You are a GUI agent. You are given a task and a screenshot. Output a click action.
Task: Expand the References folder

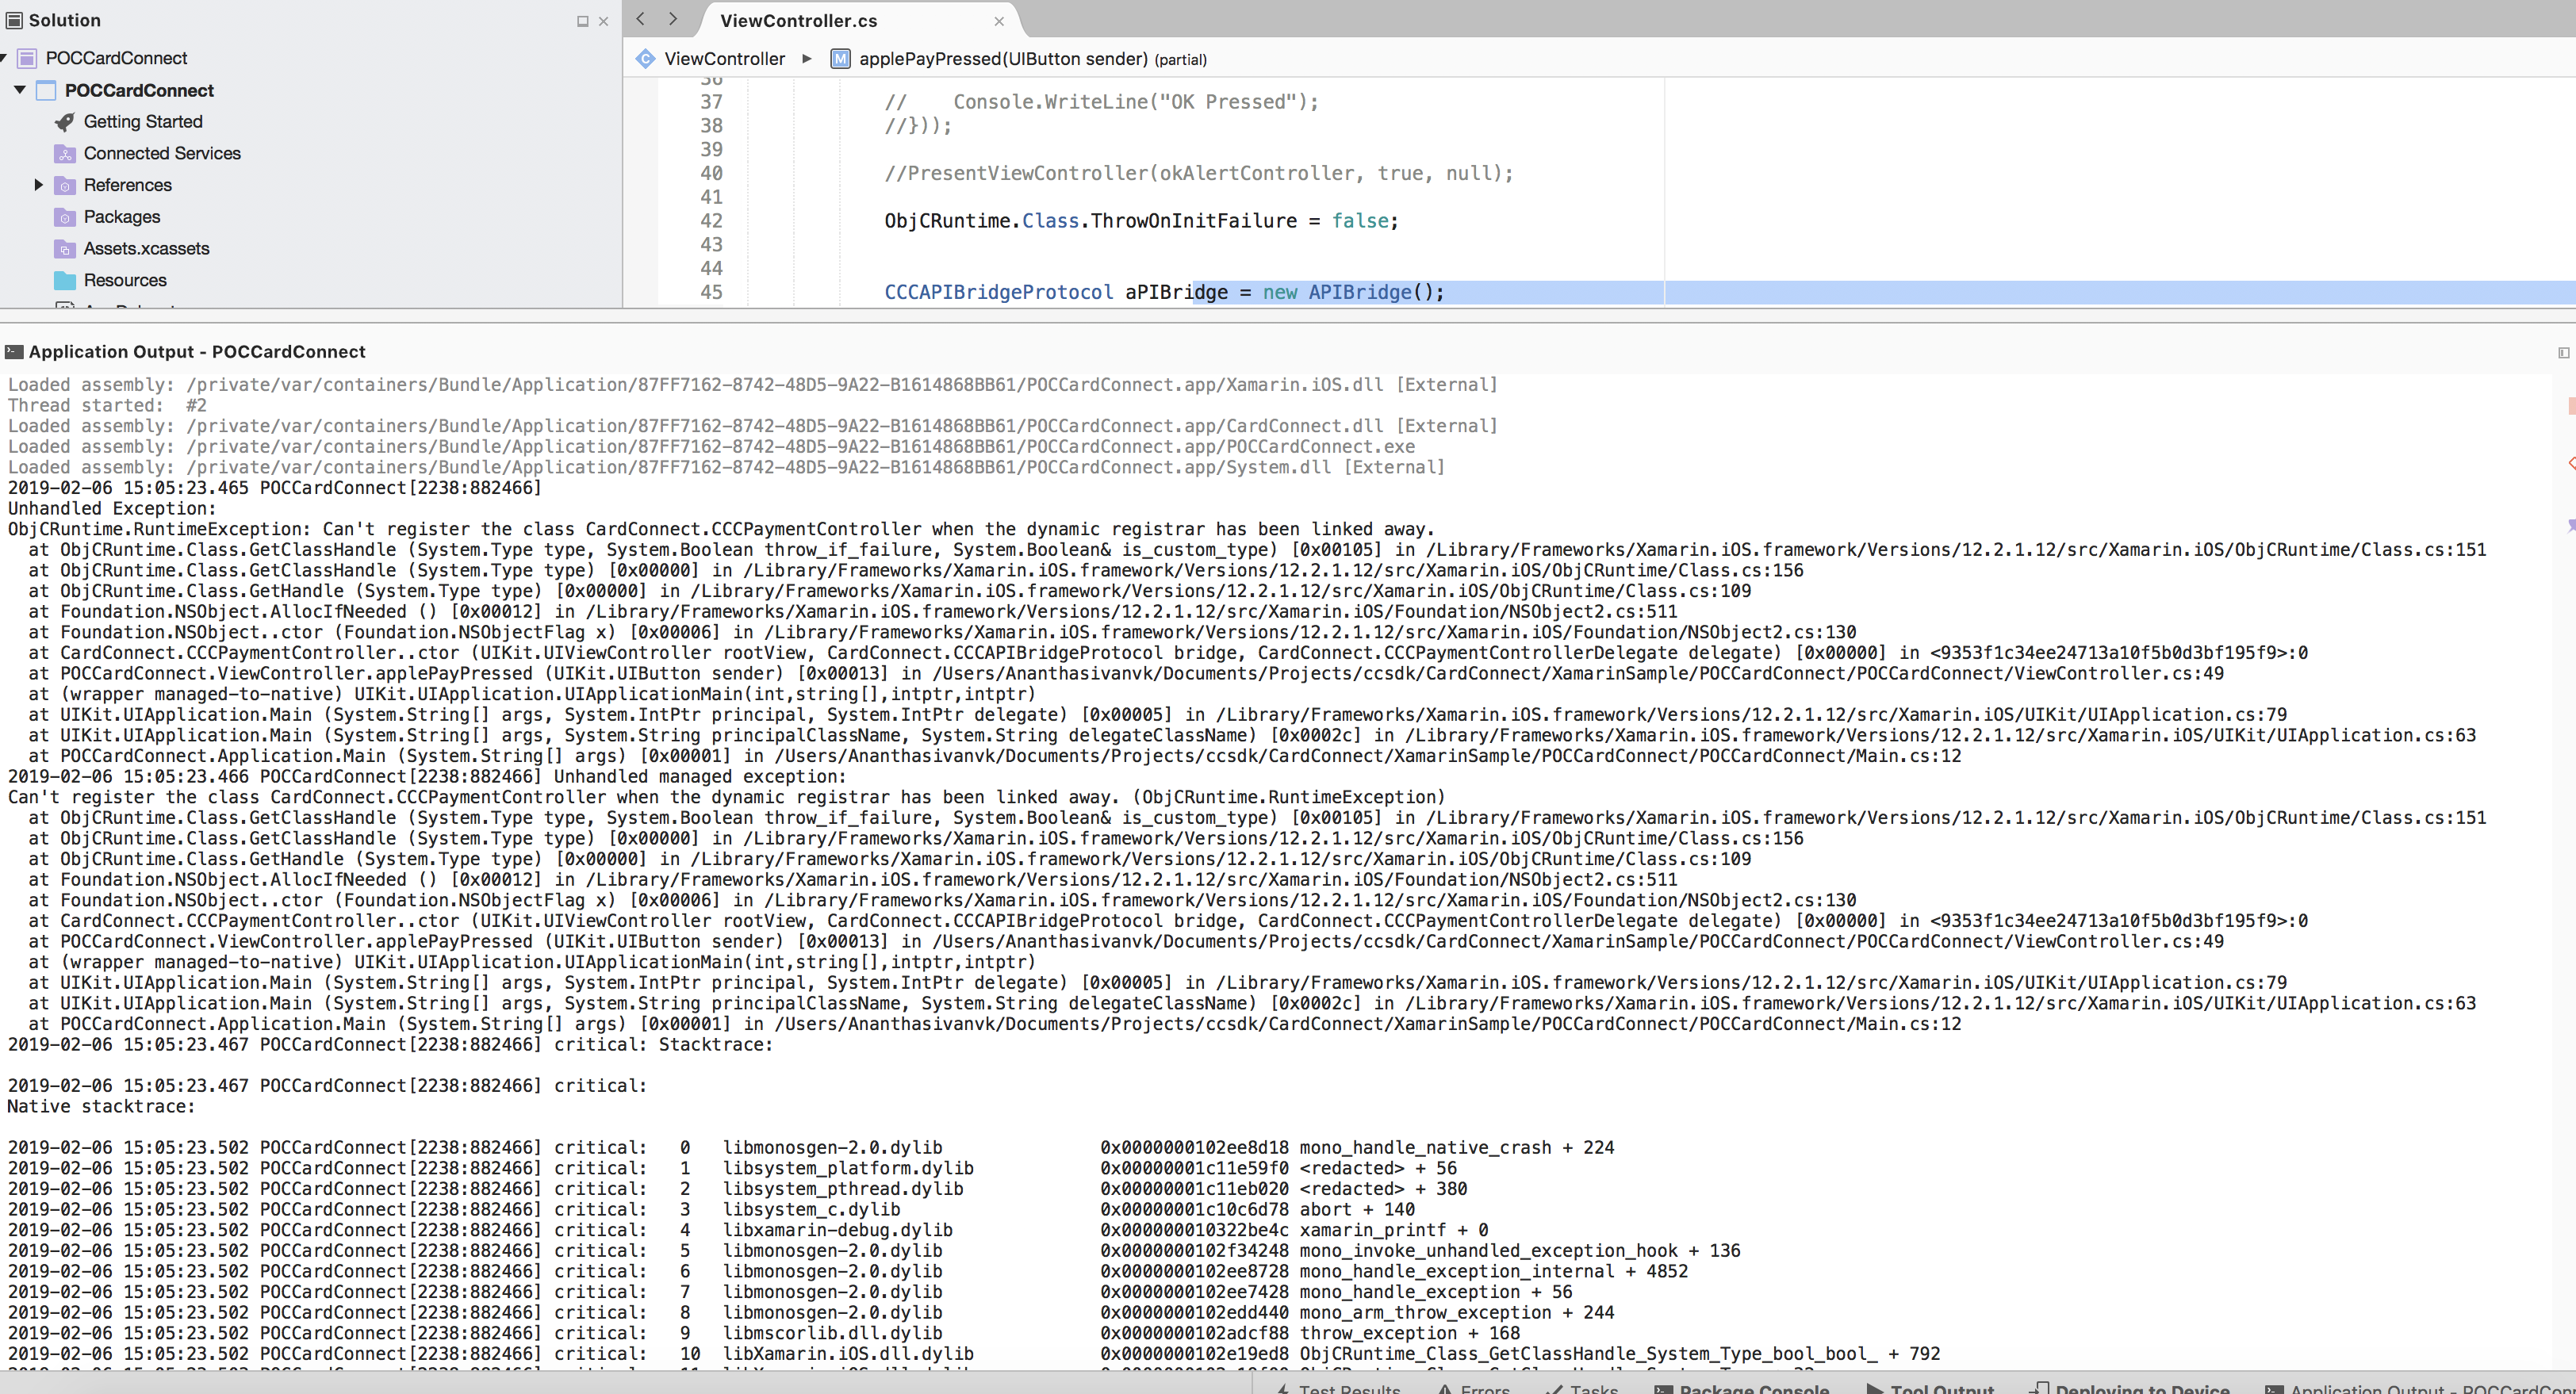[38, 185]
